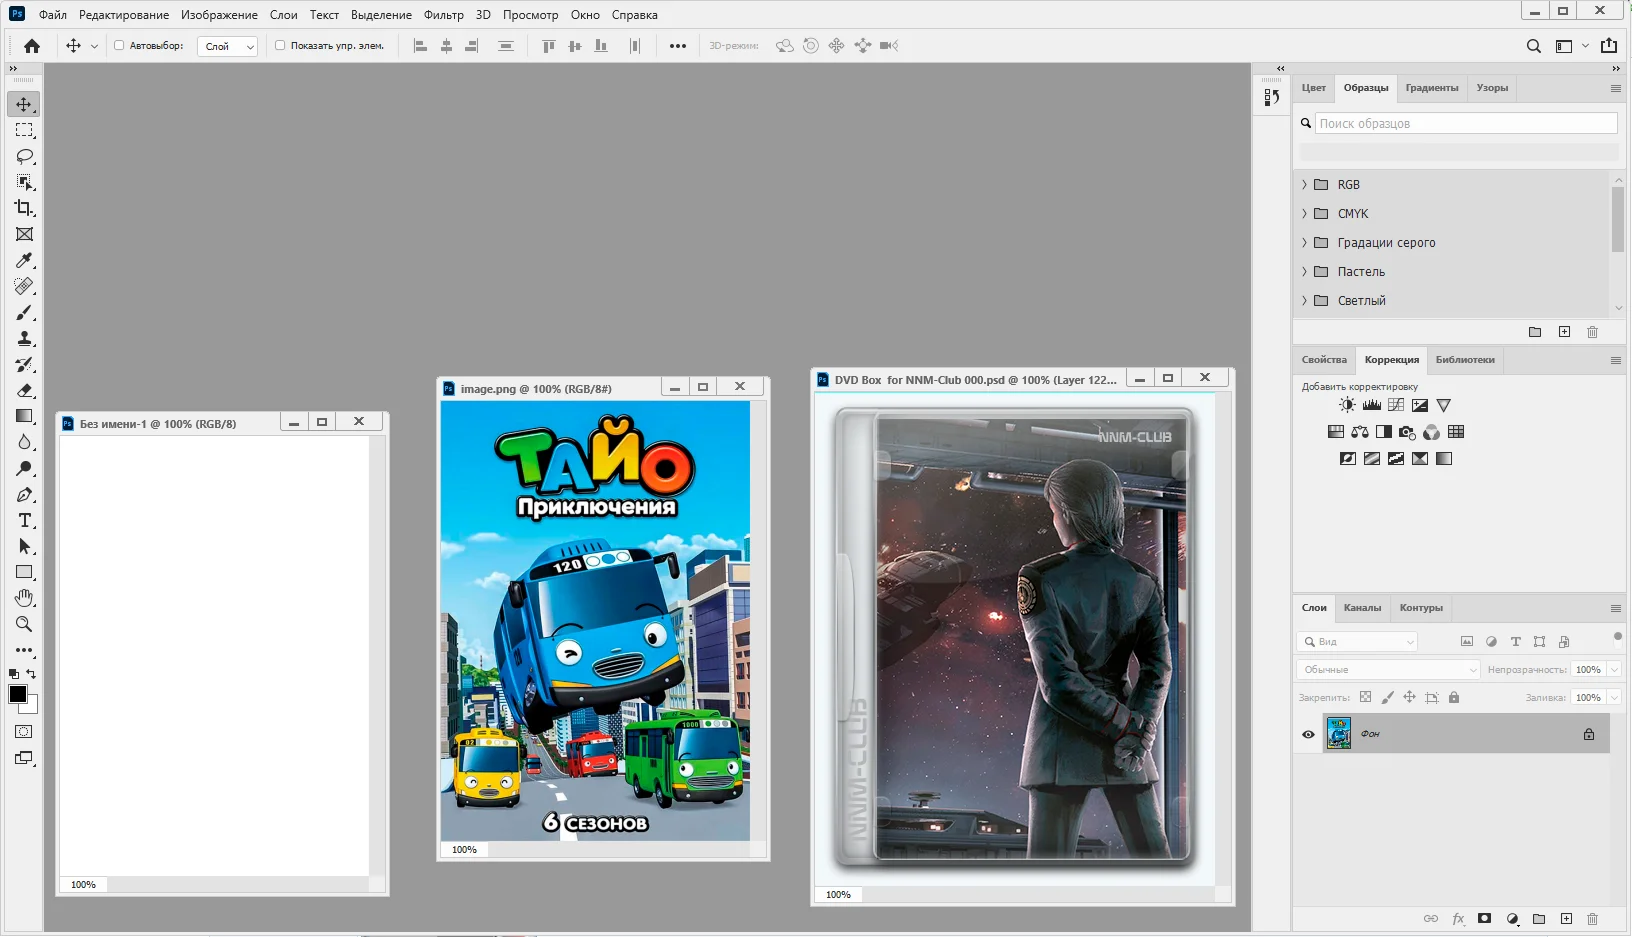Click the Share icon in options bar

tap(1609, 46)
